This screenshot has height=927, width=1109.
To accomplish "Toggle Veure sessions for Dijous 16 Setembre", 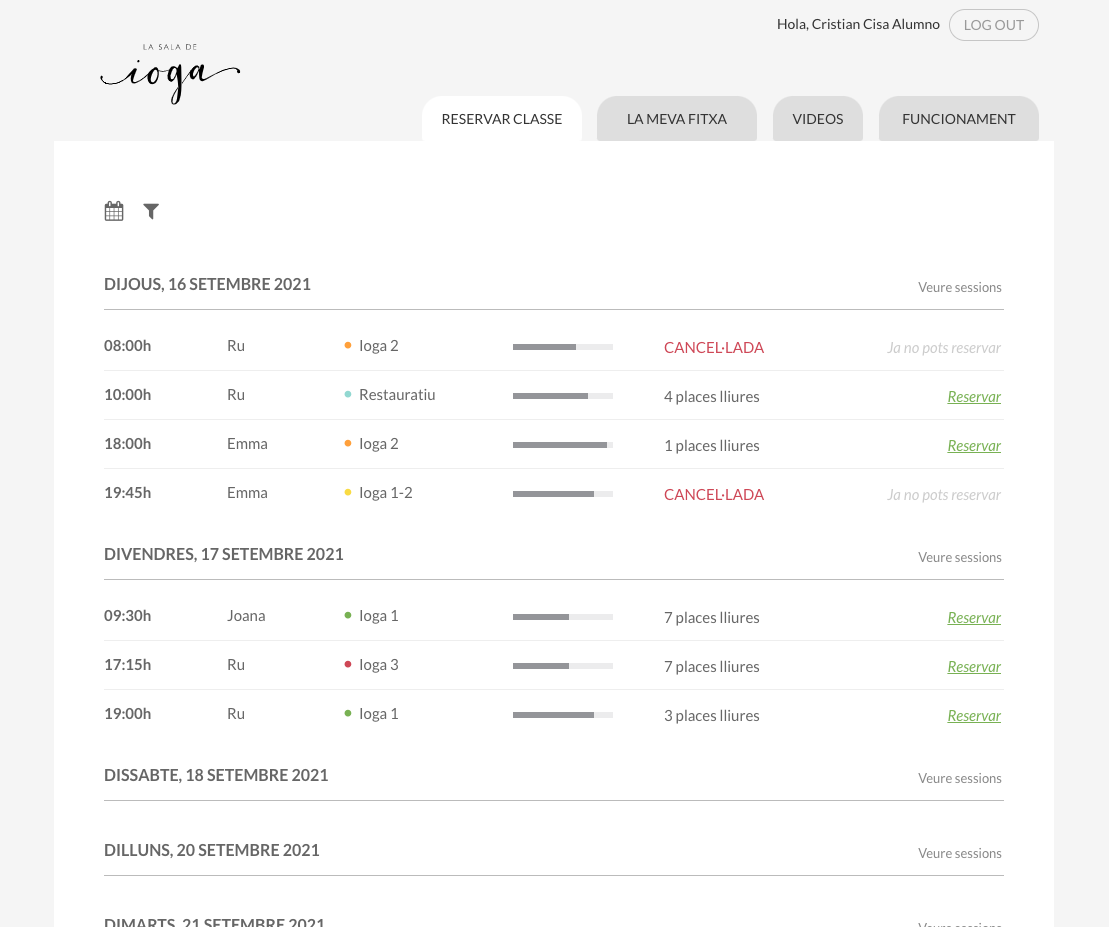I will coord(959,287).
